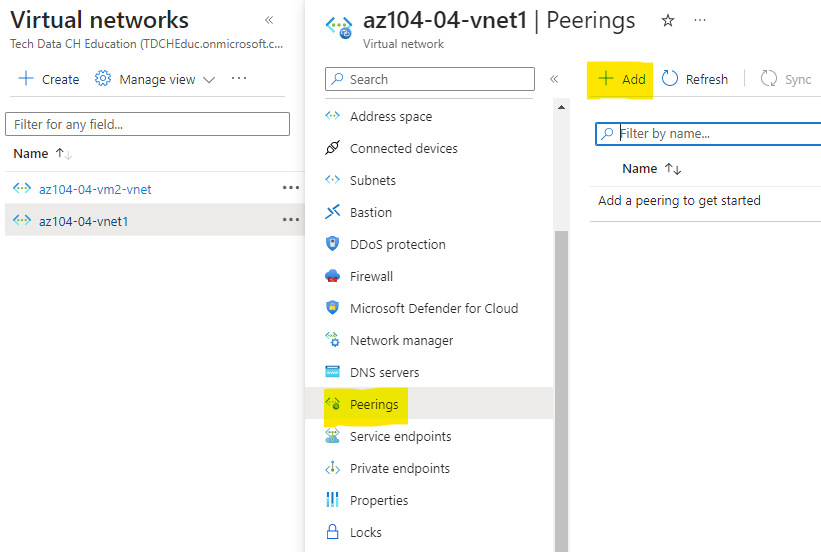
Task: Expand the Manage view dropdown chevron
Action: click(209, 80)
